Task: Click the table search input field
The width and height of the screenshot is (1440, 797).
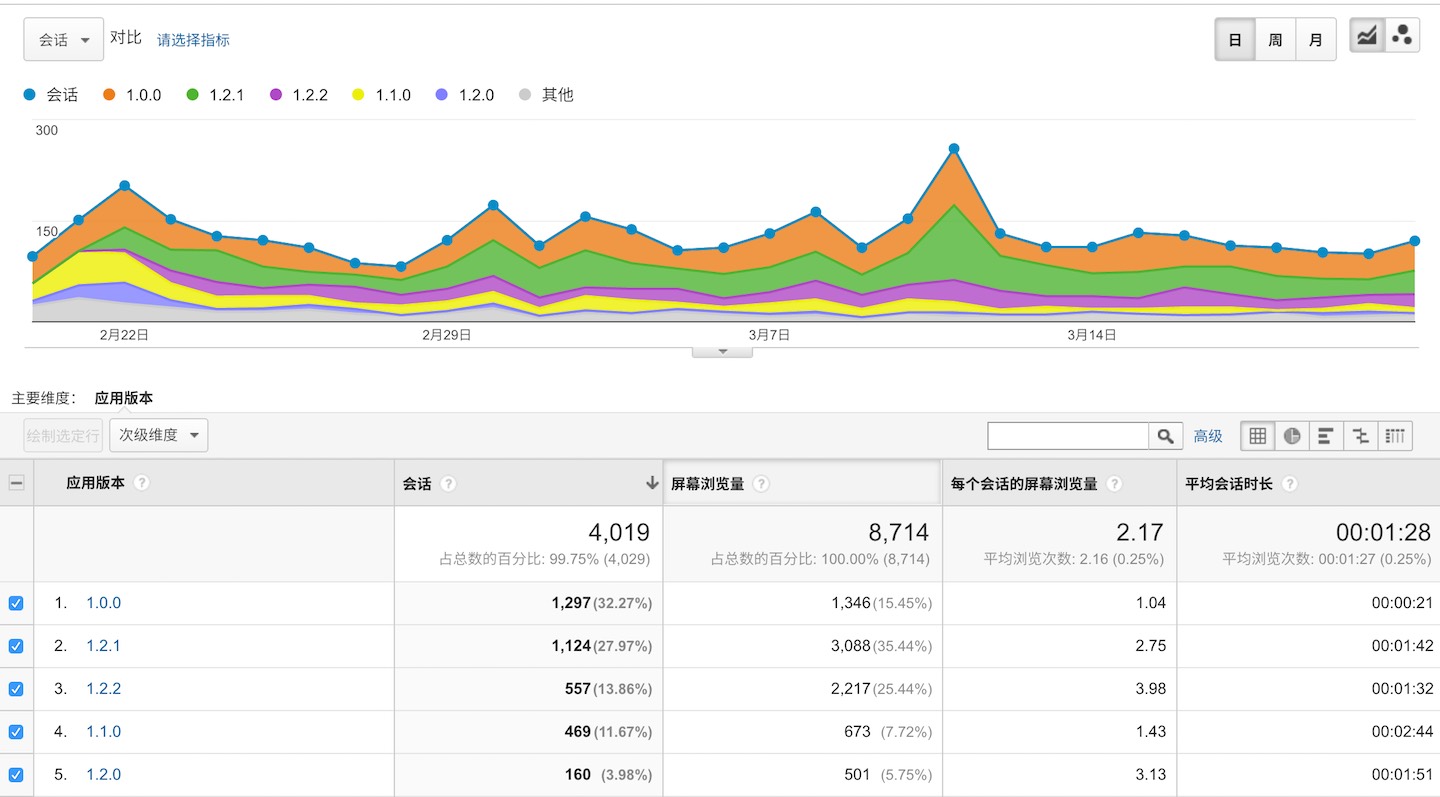Action: coord(1067,436)
